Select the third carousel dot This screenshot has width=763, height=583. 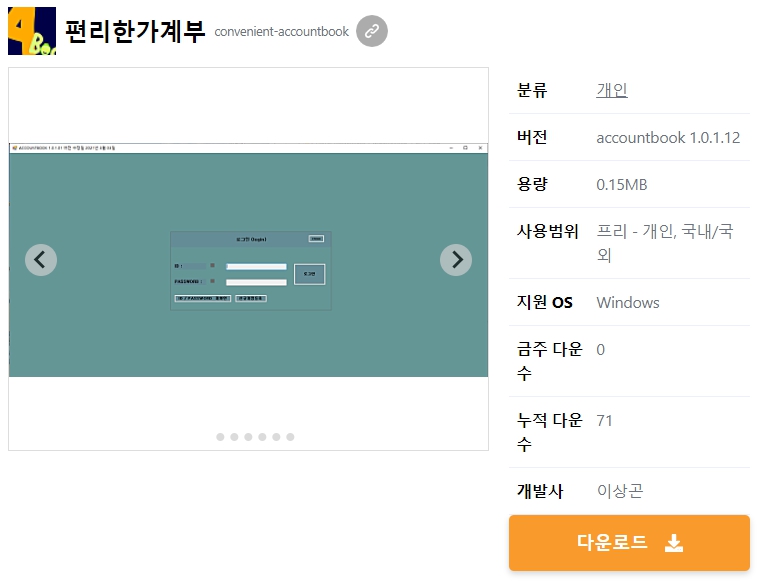click(x=248, y=437)
